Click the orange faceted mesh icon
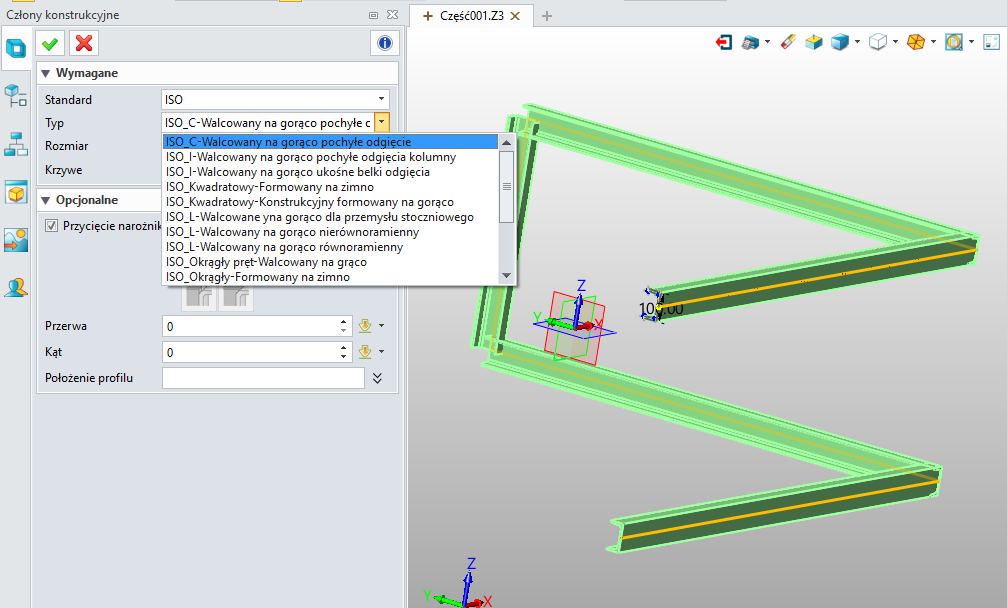The image size is (1007, 608). (915, 42)
